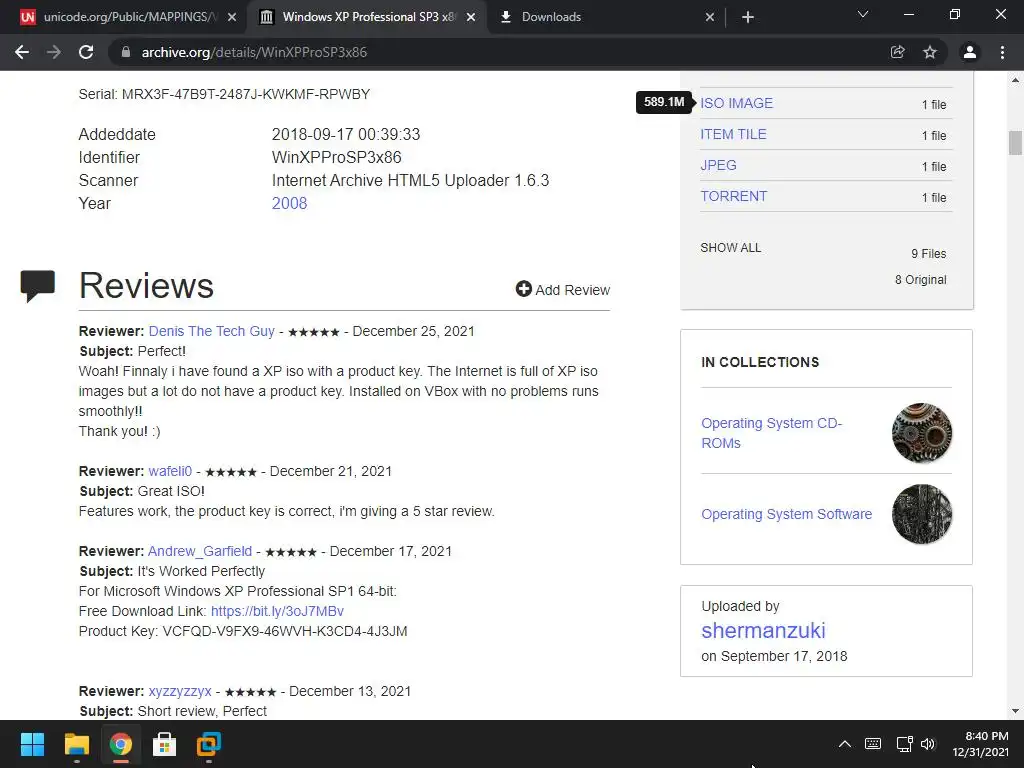The height and width of the screenshot is (768, 1024).
Task: Click the page vertical scrollbar thumb
Action: (1015, 143)
